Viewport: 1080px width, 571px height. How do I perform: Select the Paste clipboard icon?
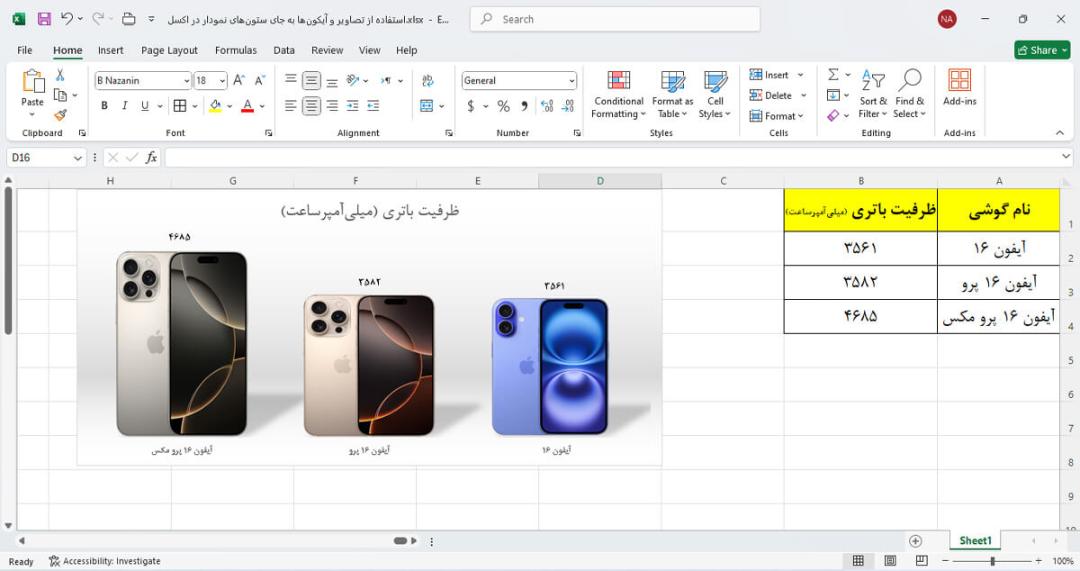(x=32, y=81)
